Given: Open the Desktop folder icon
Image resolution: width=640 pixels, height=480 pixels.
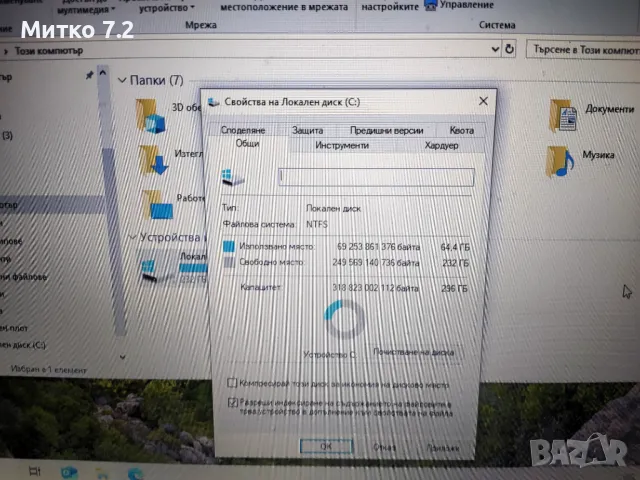Looking at the screenshot, I should (x=158, y=204).
